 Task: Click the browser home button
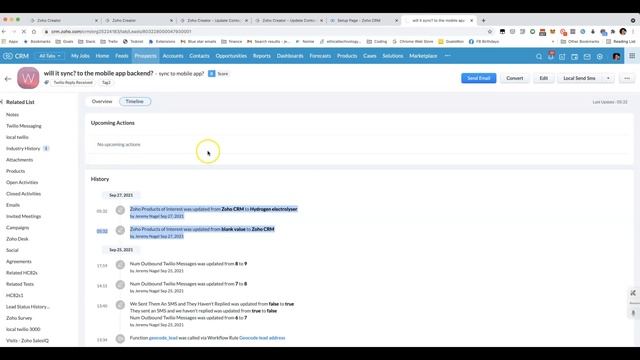pos(34,31)
